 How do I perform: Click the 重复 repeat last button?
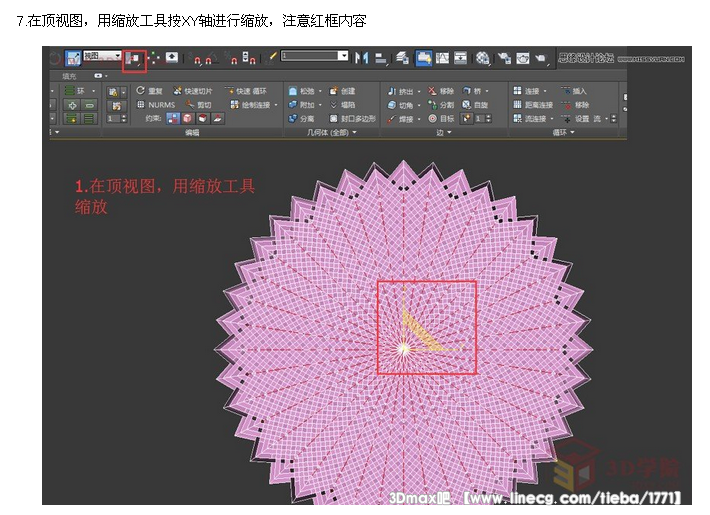click(149, 91)
